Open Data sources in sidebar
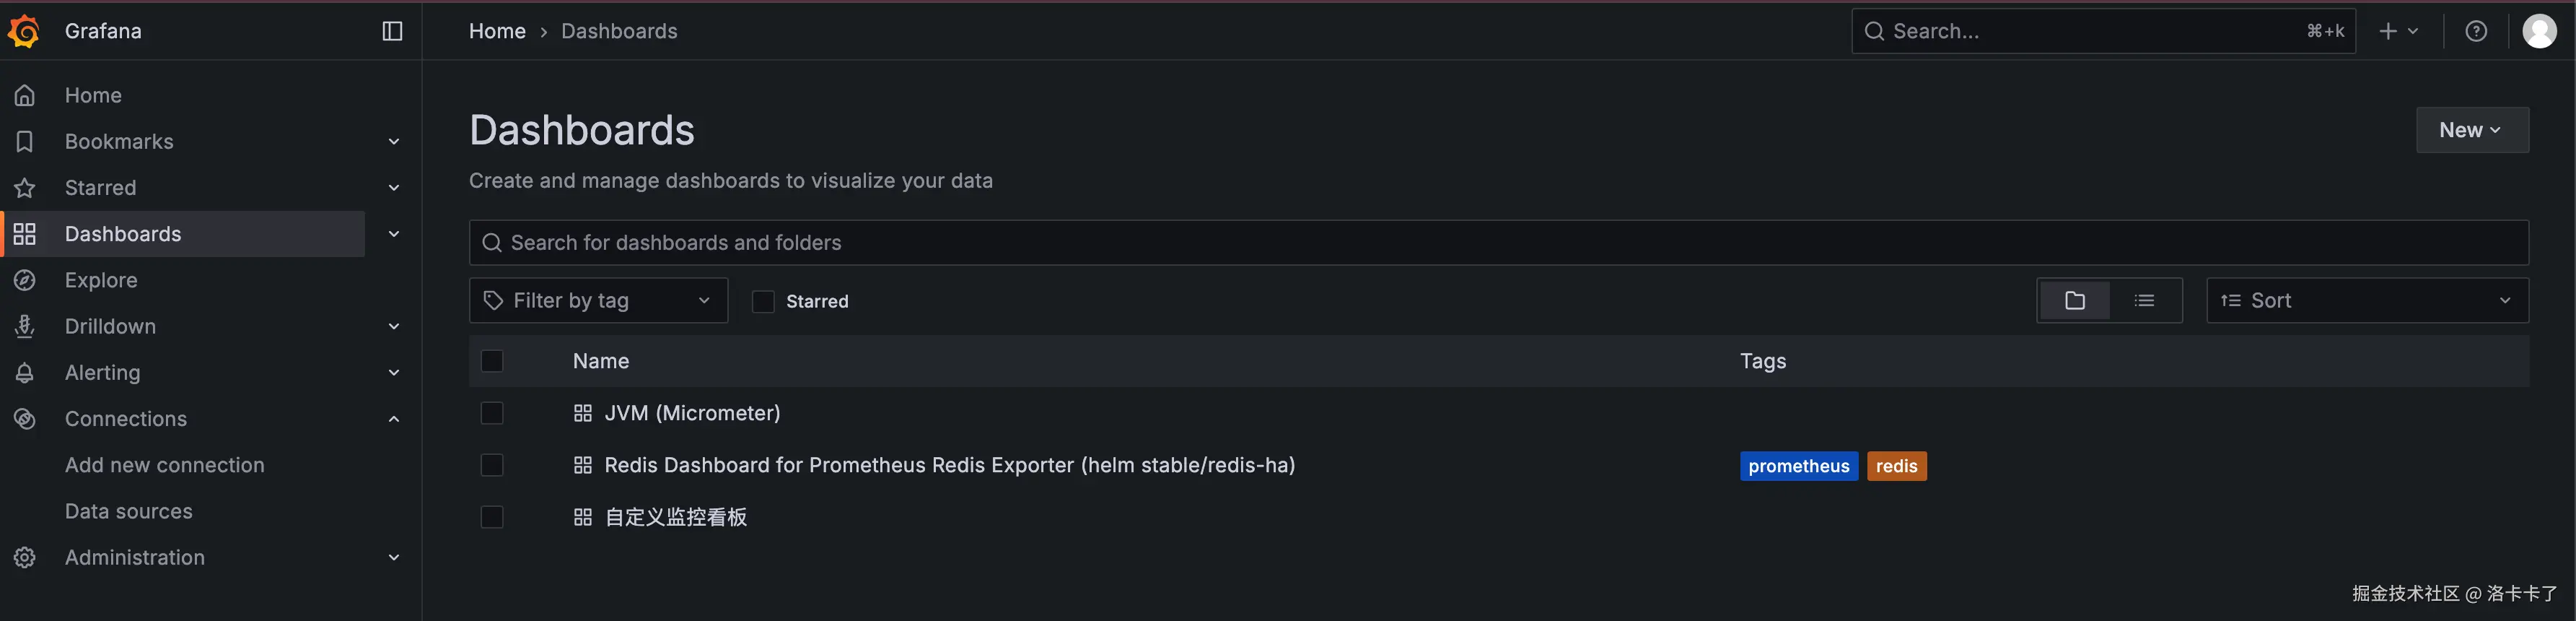The height and width of the screenshot is (621, 2576). tap(129, 511)
